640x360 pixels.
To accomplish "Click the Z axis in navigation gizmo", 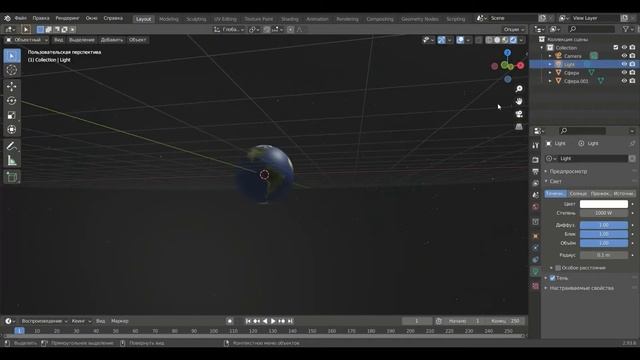I will [x=507, y=53].
